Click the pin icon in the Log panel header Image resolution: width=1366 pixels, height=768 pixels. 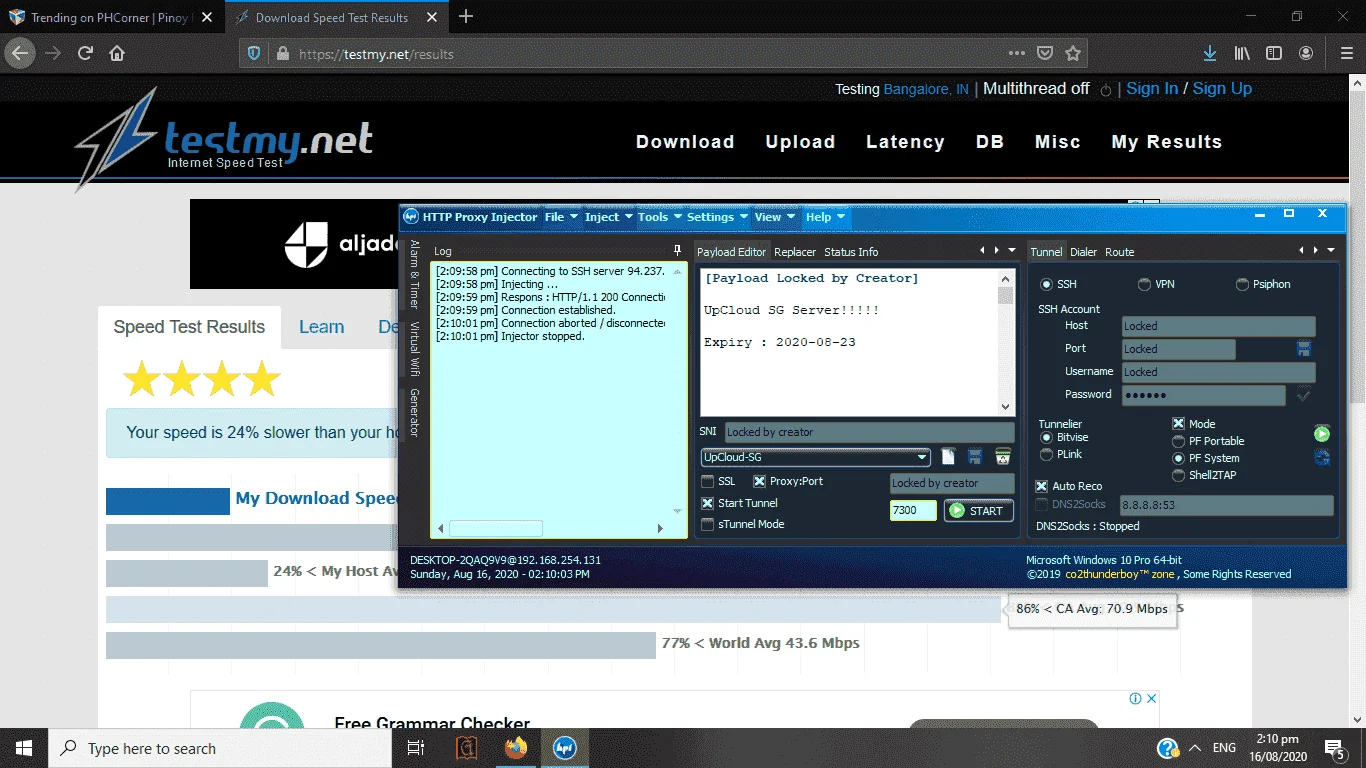coord(677,251)
